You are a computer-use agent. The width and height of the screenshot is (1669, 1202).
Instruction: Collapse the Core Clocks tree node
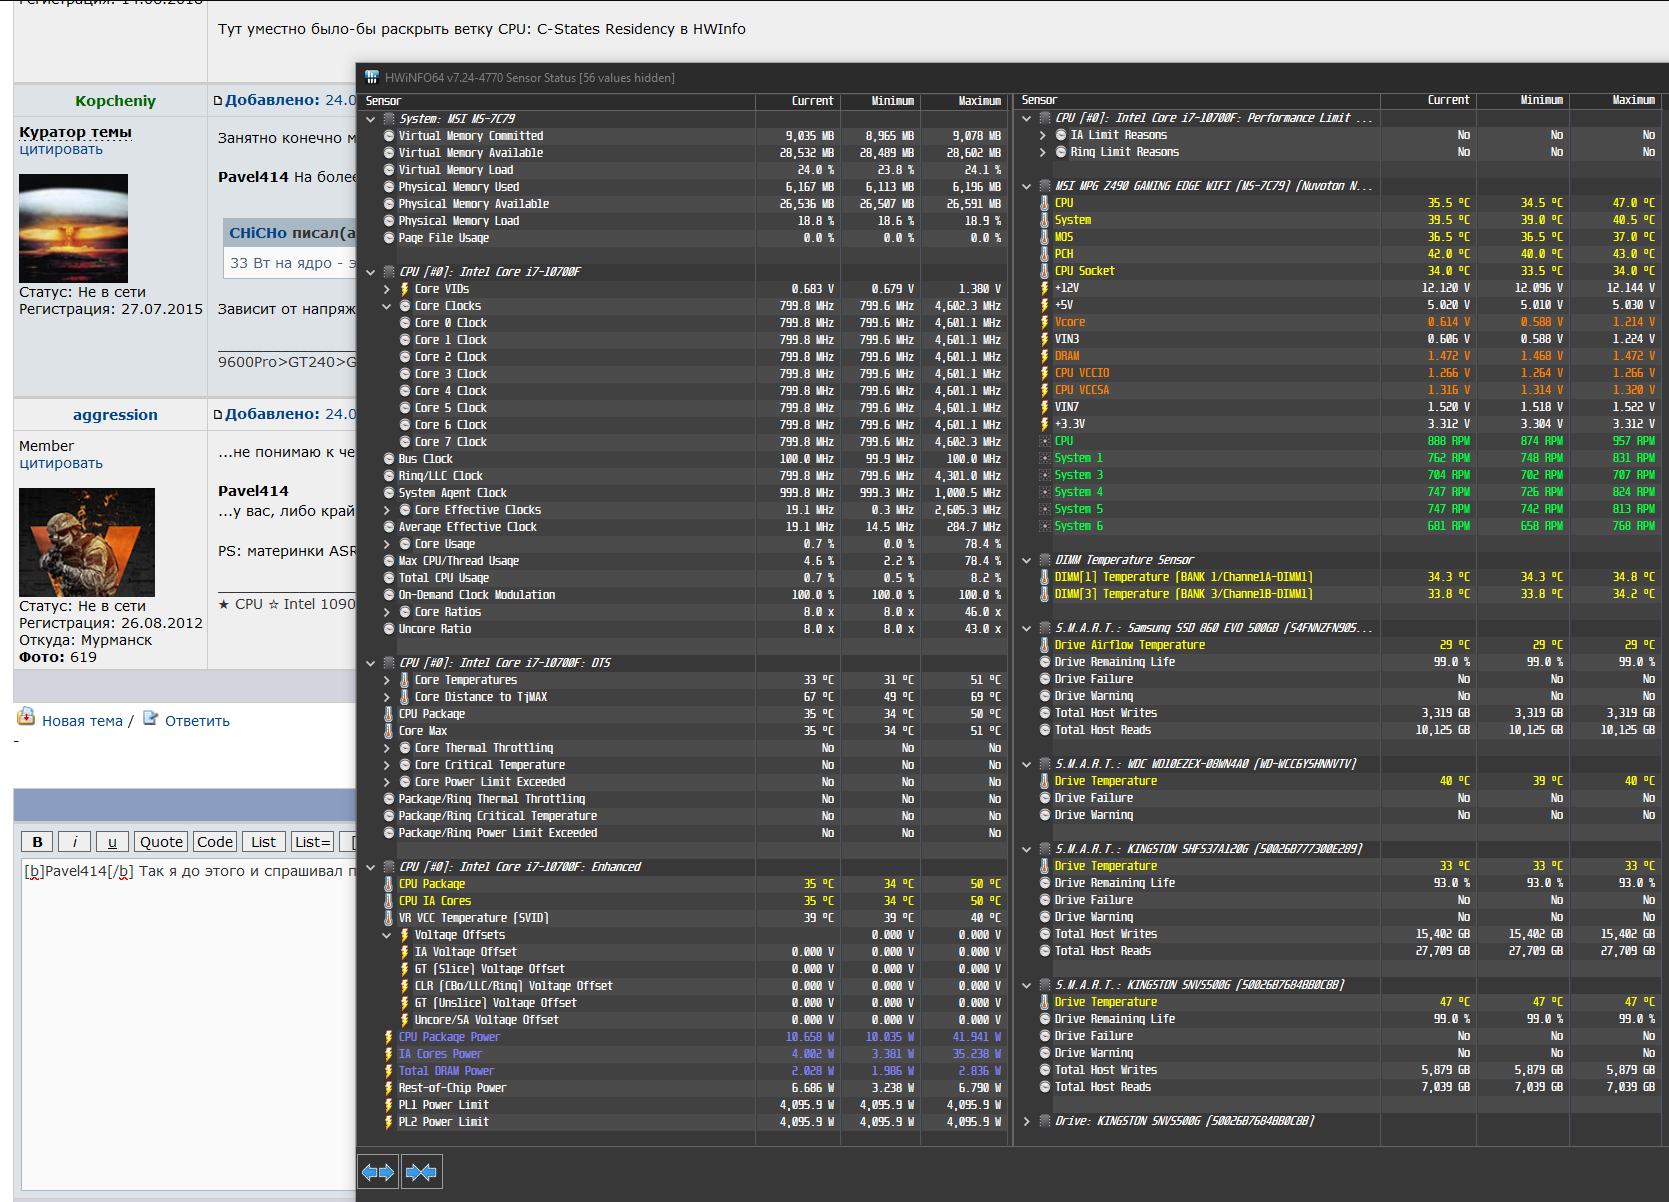pyautogui.click(x=387, y=306)
